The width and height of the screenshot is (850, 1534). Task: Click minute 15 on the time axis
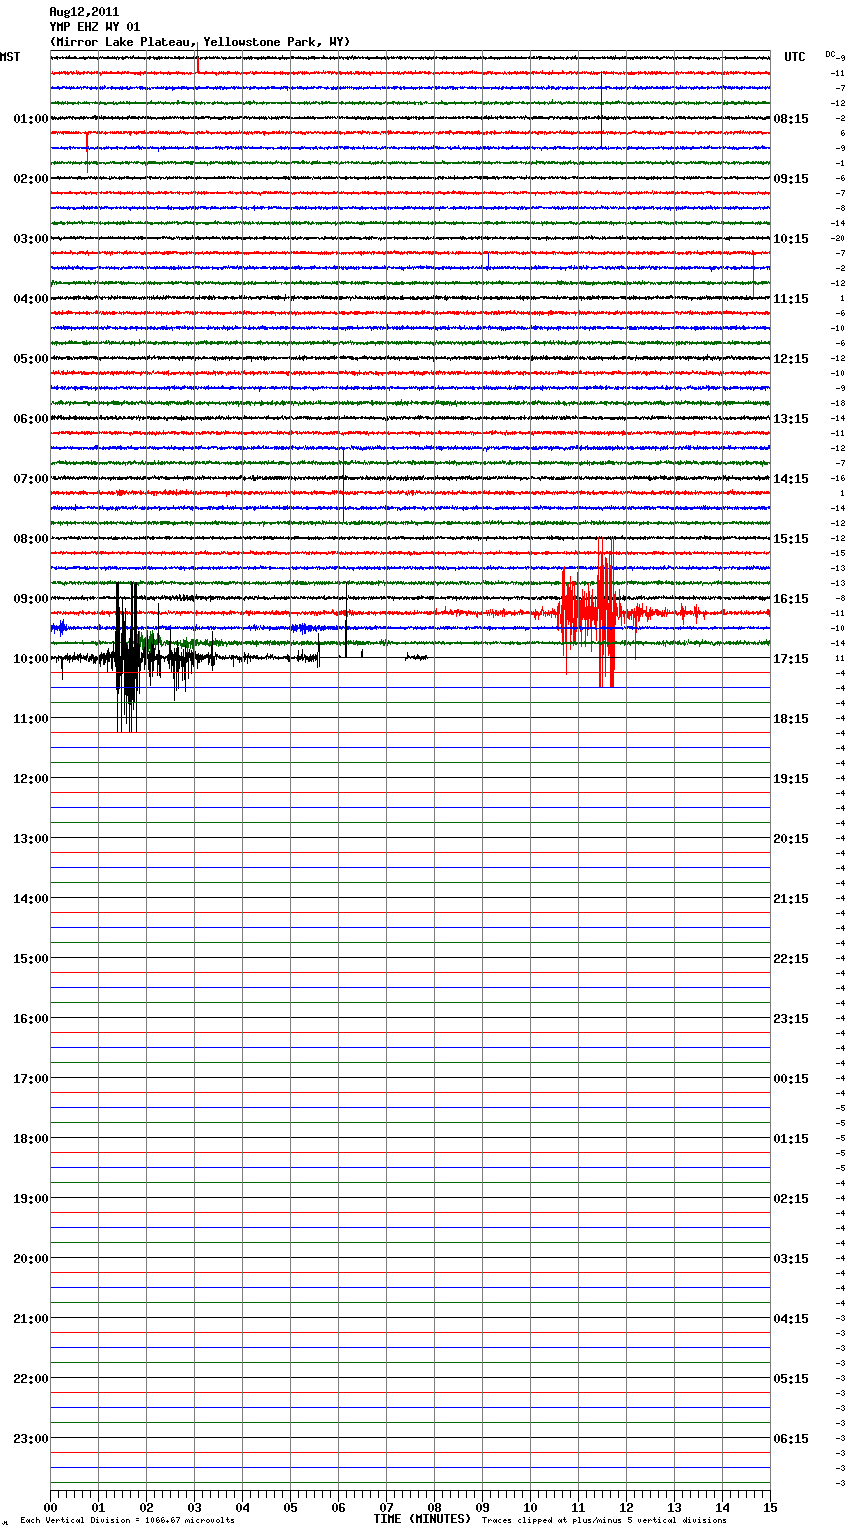pos(770,1507)
